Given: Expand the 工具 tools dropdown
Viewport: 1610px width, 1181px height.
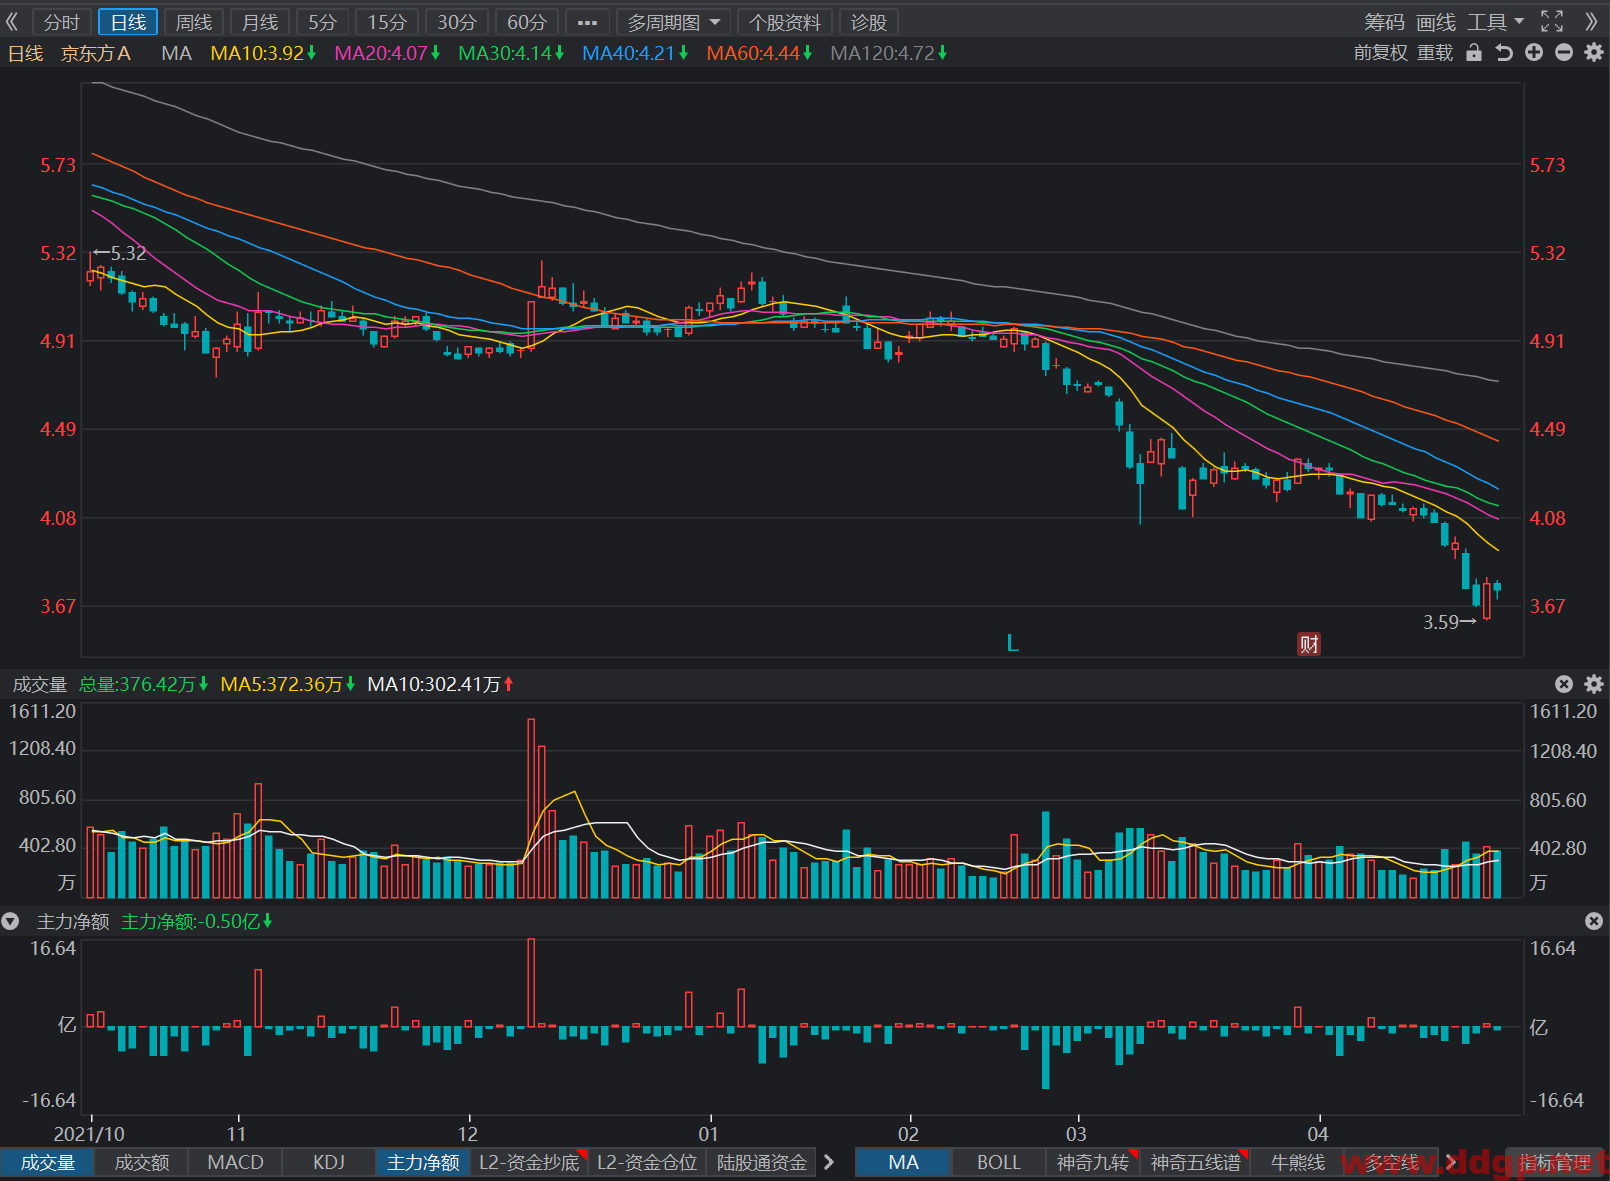Looking at the screenshot, I should click(1496, 22).
